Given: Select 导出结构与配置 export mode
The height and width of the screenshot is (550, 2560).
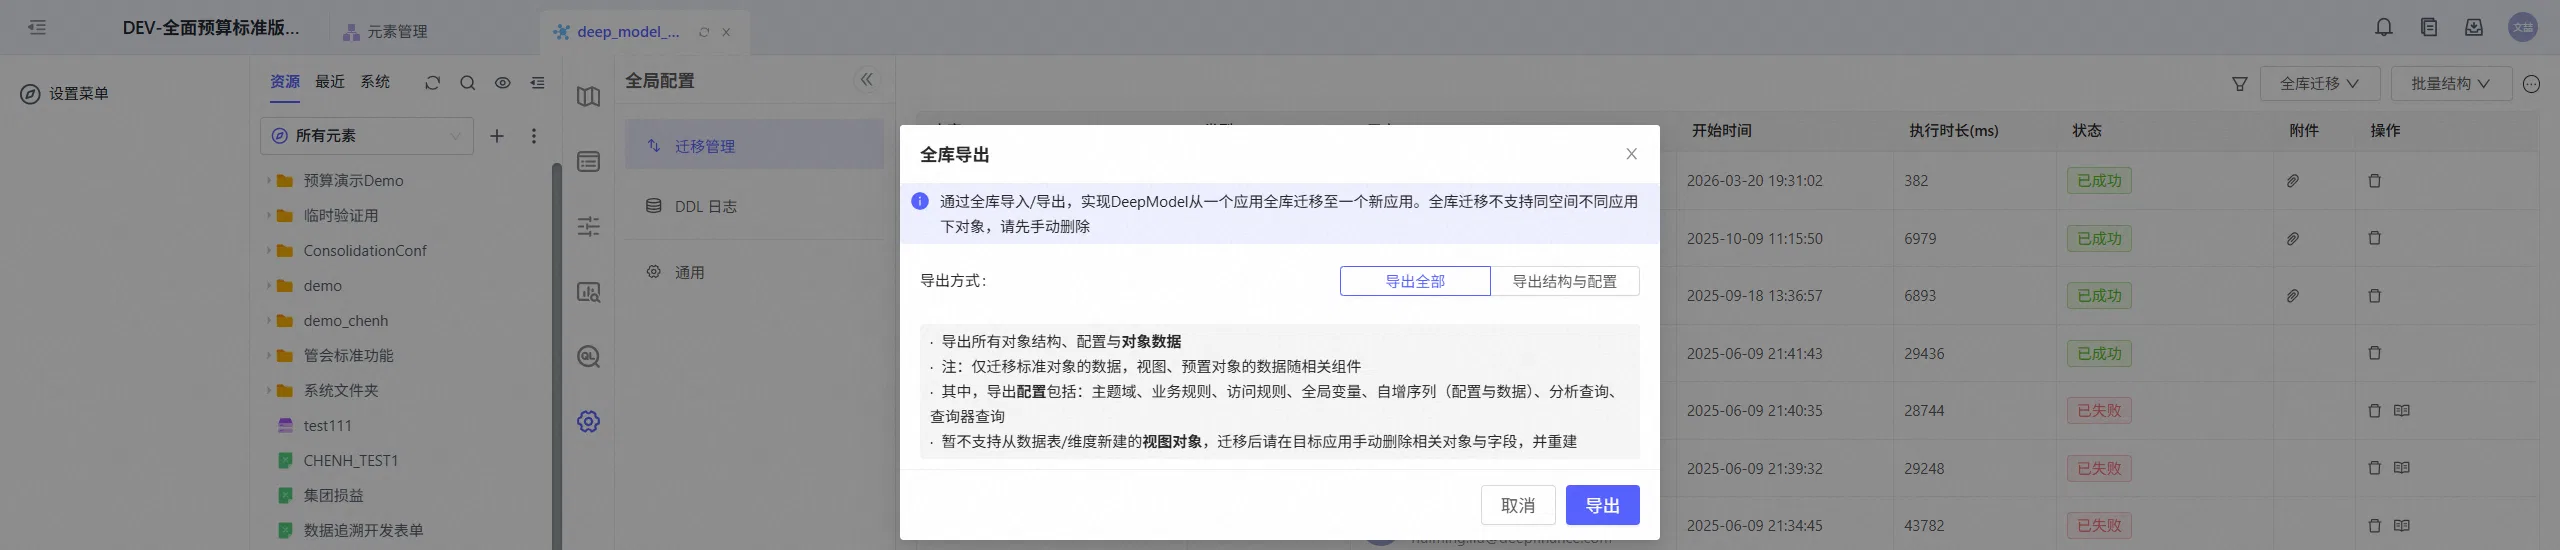Looking at the screenshot, I should 1565,281.
